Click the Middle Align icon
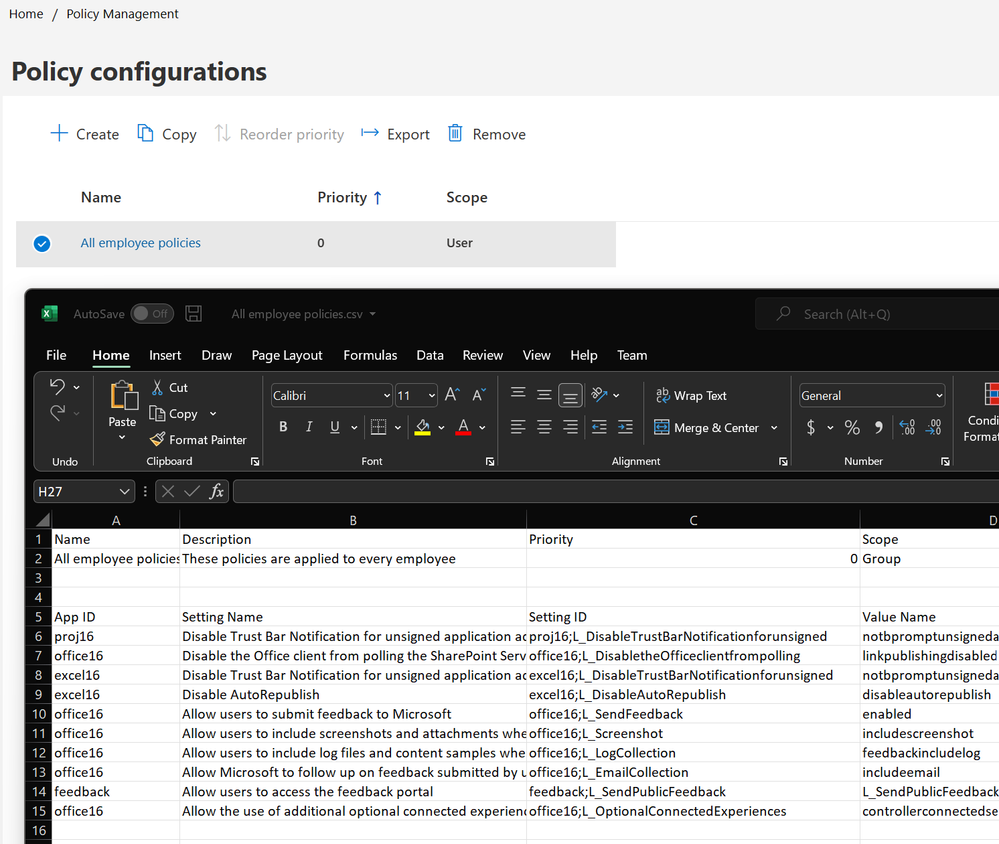Viewport: 999px width, 844px height. tap(543, 395)
